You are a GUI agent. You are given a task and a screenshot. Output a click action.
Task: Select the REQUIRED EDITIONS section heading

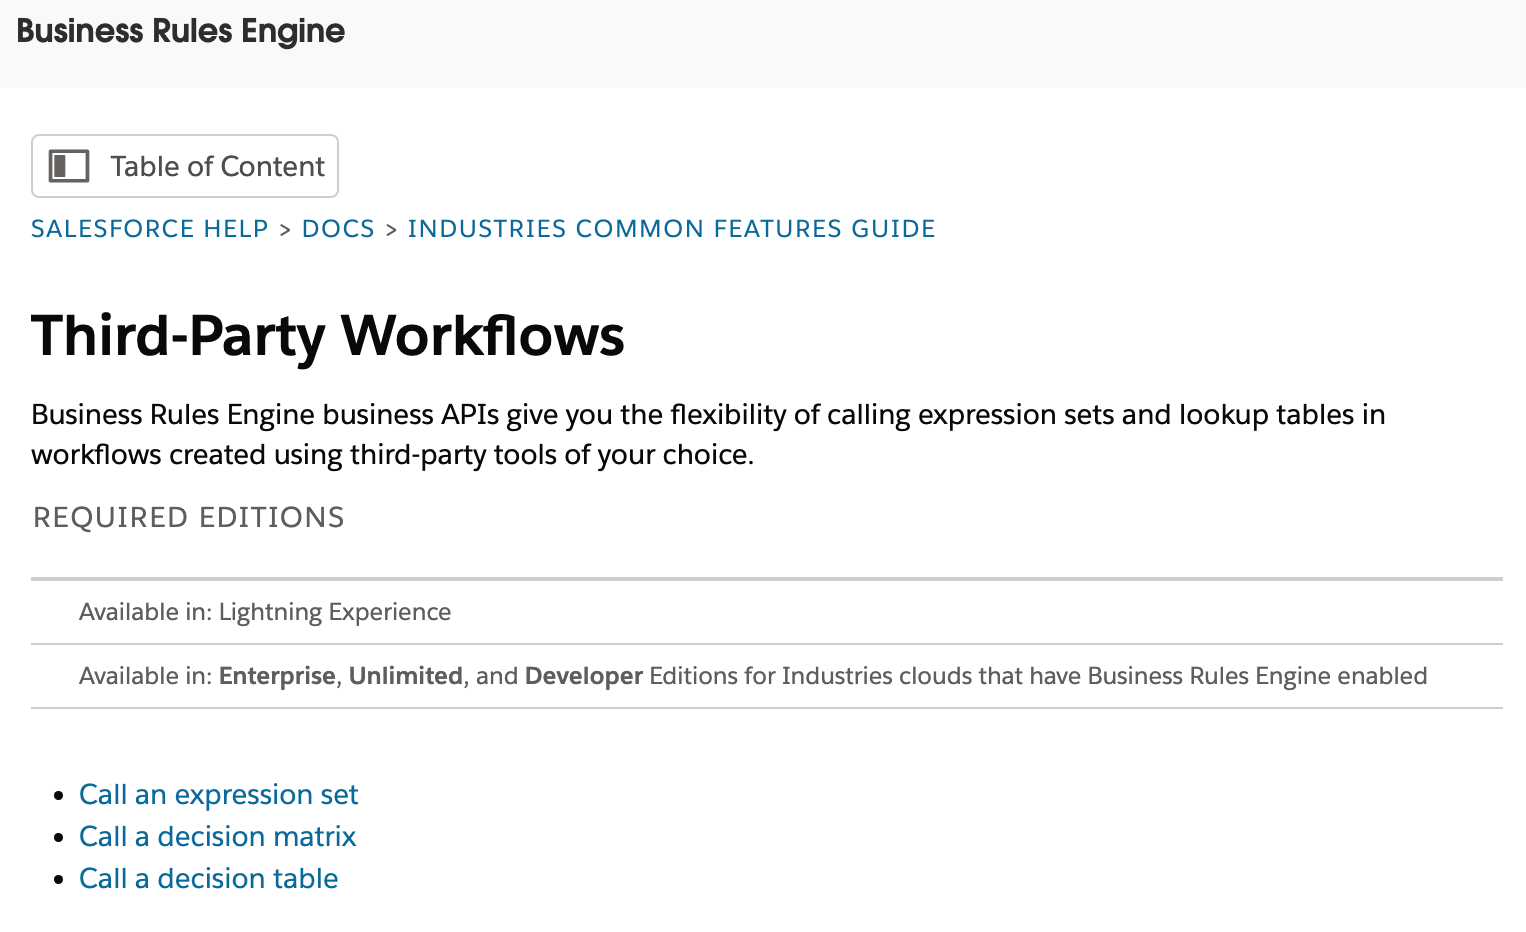click(188, 517)
